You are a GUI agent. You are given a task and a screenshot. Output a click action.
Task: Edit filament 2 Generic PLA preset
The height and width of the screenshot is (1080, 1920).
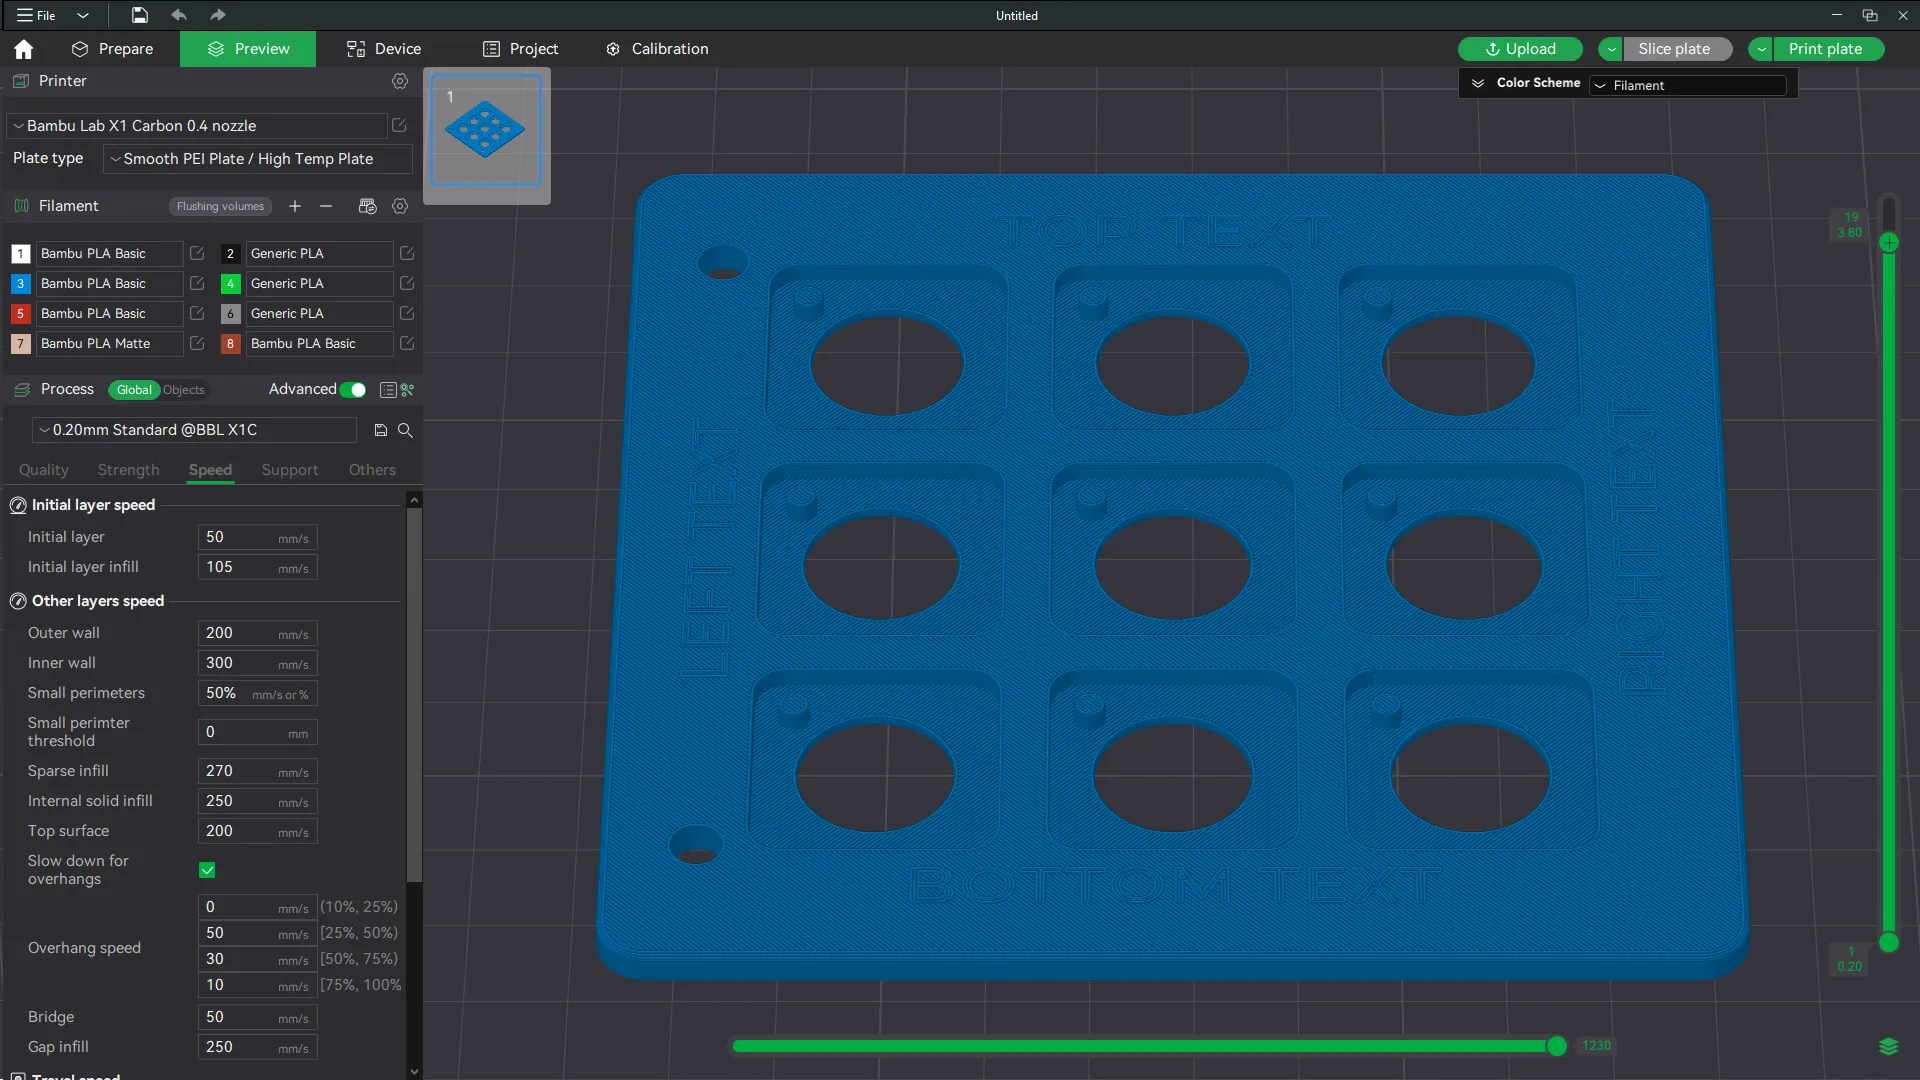tap(407, 254)
